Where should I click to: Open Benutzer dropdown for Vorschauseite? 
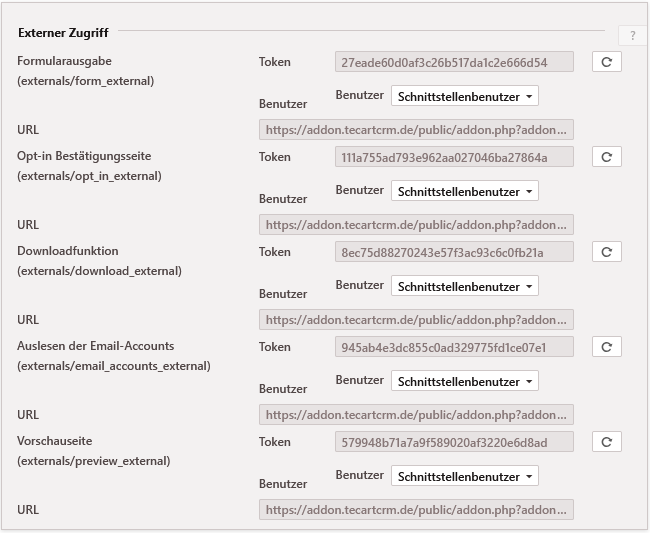pos(464,476)
